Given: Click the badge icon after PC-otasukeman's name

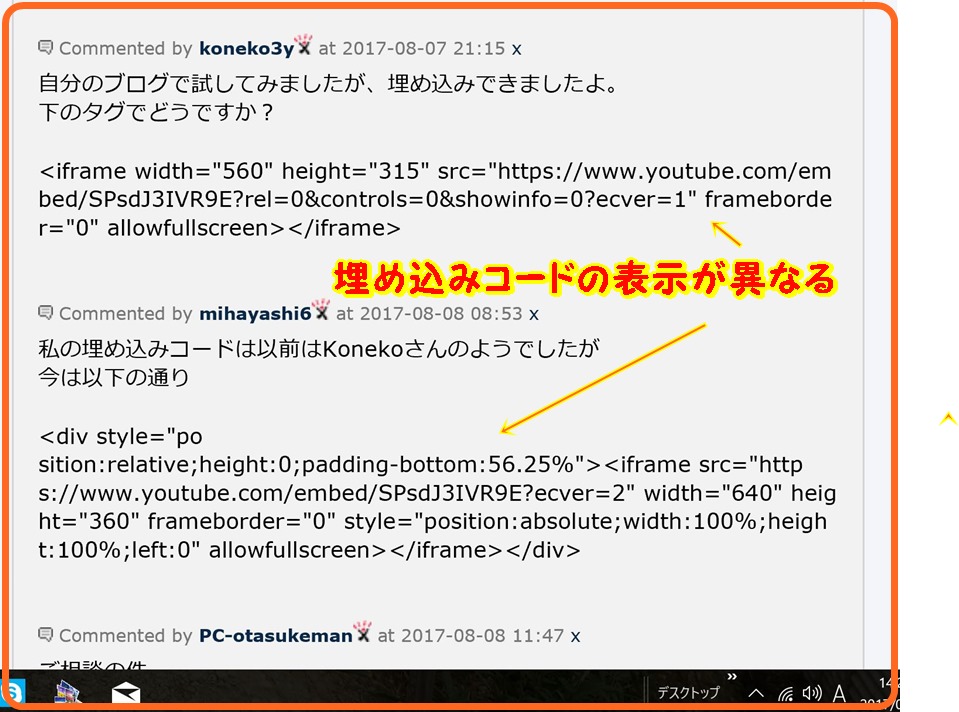Looking at the screenshot, I should point(363,632).
